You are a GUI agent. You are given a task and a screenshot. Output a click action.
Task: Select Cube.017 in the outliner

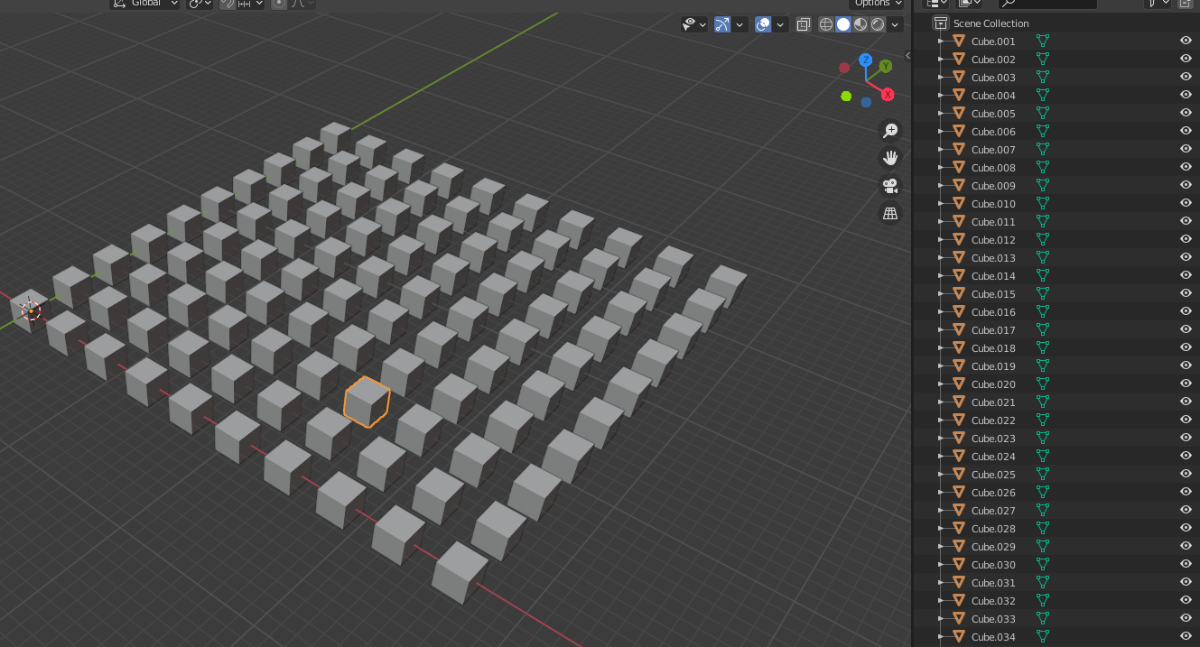coord(993,330)
